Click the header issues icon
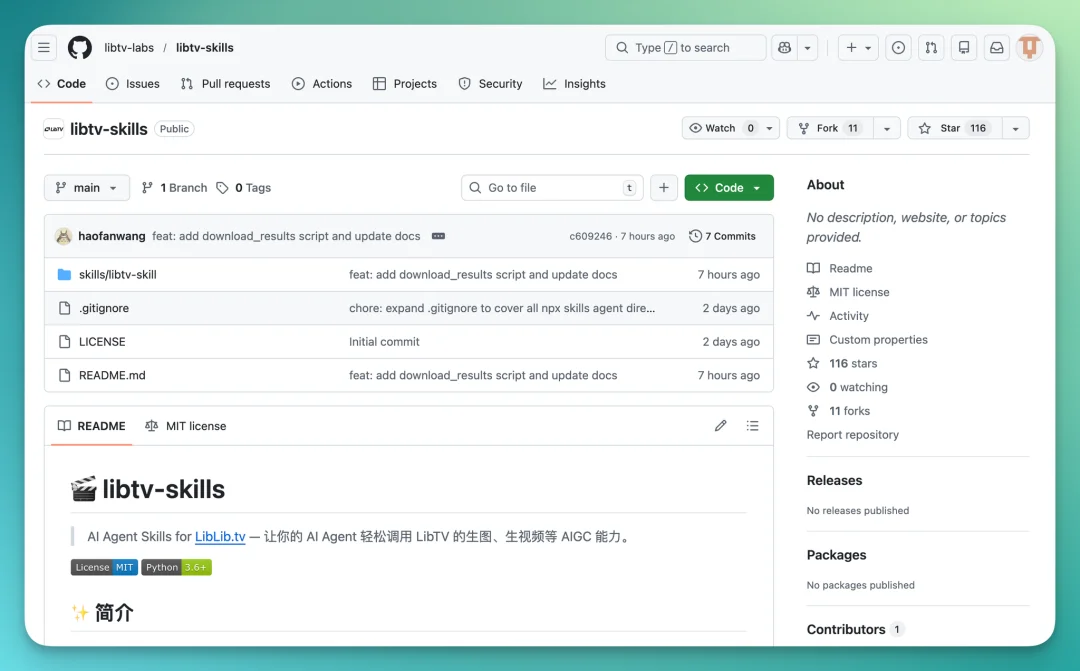 898,48
